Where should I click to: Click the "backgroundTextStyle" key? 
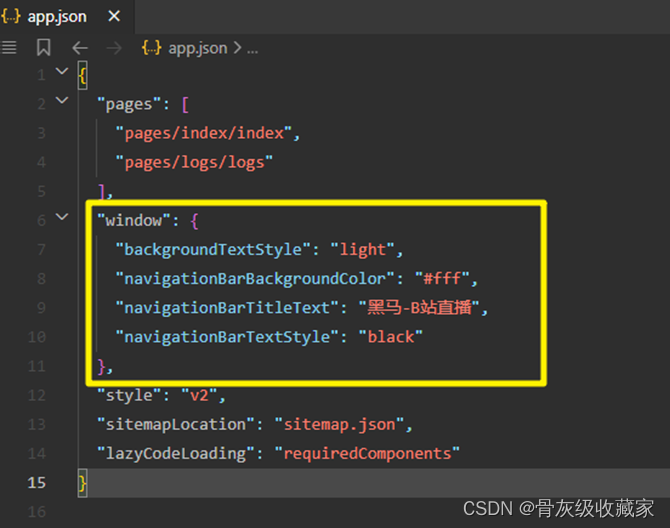(x=213, y=249)
